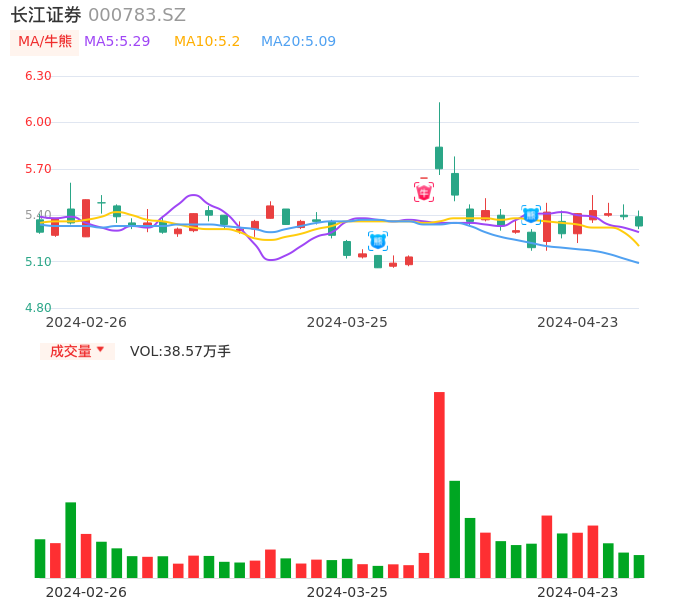Click the stock code 000783.SZ
The height and width of the screenshot is (606, 686).
click(x=137, y=15)
